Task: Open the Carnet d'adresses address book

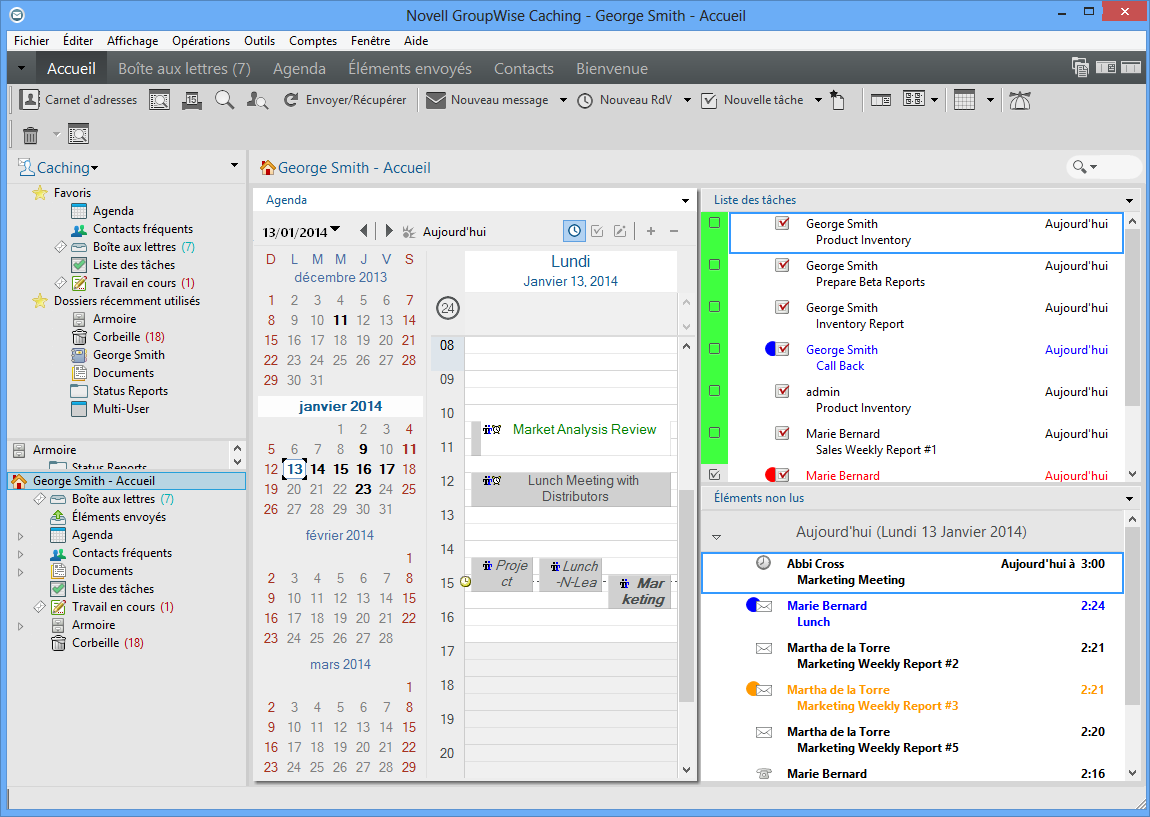Action: pos(78,100)
